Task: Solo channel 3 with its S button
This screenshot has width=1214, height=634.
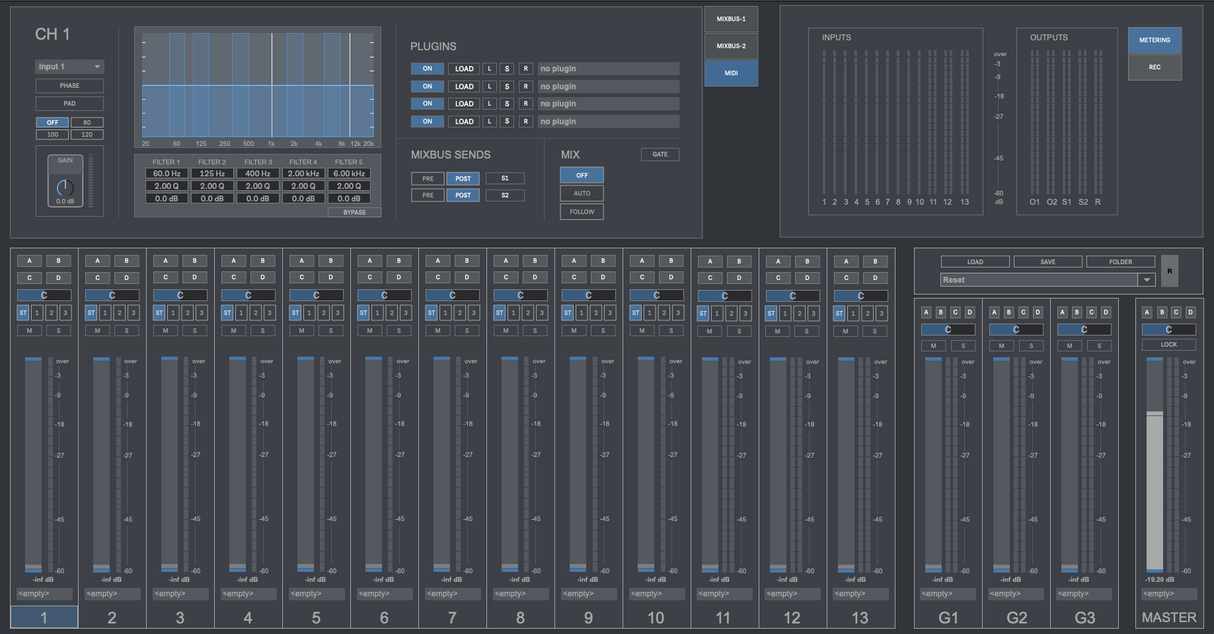Action: click(x=194, y=330)
